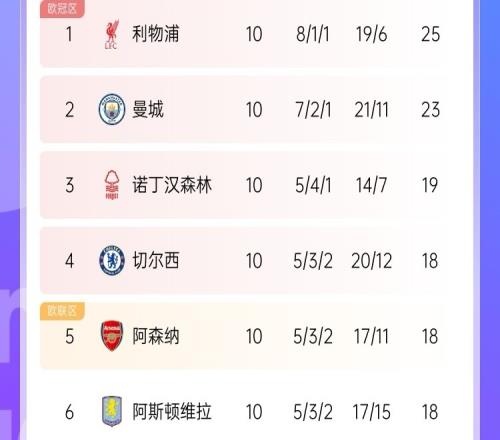Click Liverpool's 25 points value
Viewport: 500px width, 440px height.
430,34
